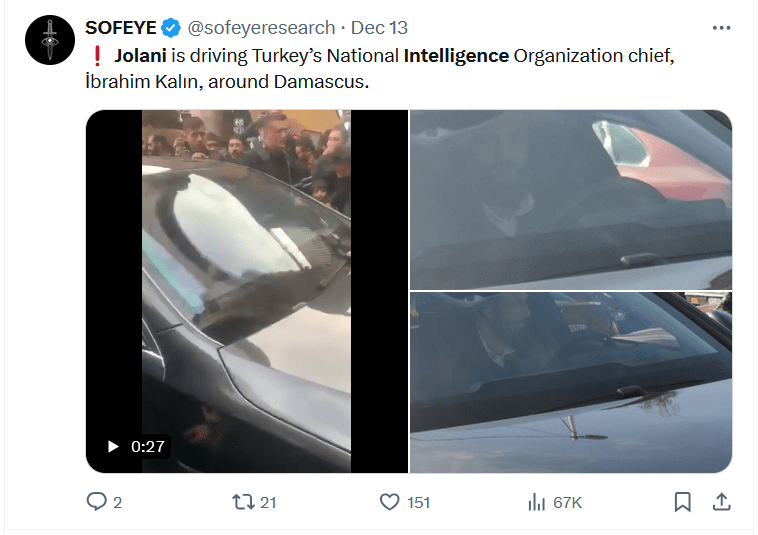Click the 21 reposts count
758x535 pixels.
coord(267,502)
